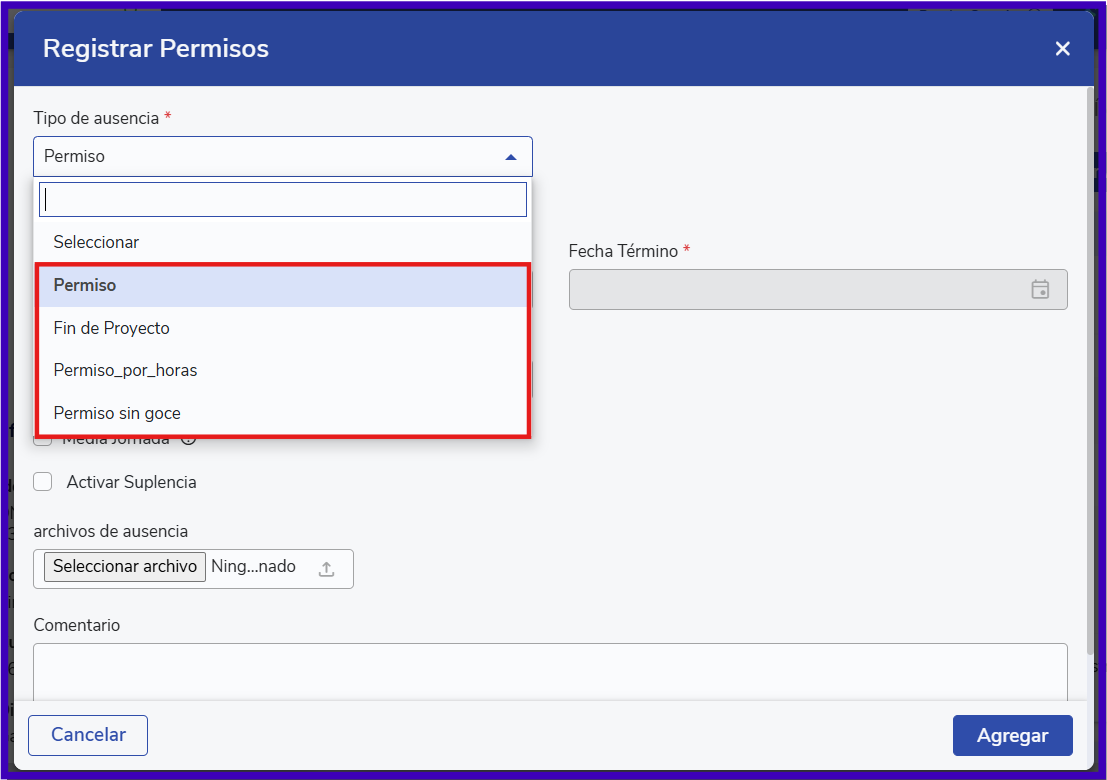The height and width of the screenshot is (780, 1107).
Task: Choose Permiso sin goce option
Action: point(117,413)
